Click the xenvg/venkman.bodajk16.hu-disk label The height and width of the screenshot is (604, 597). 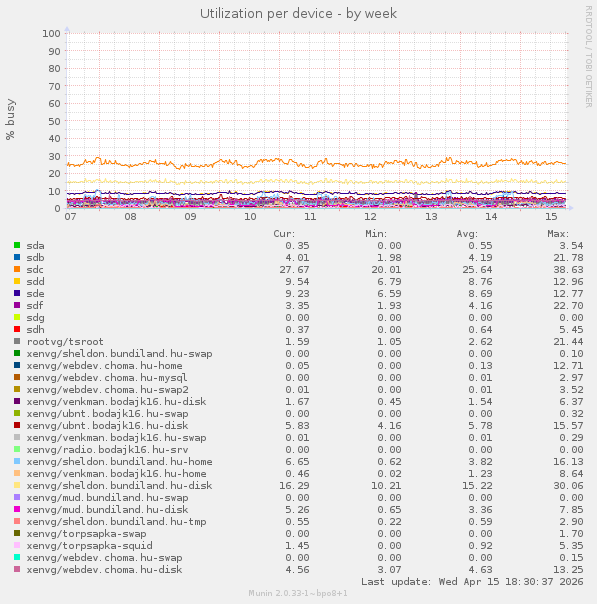click(116, 402)
